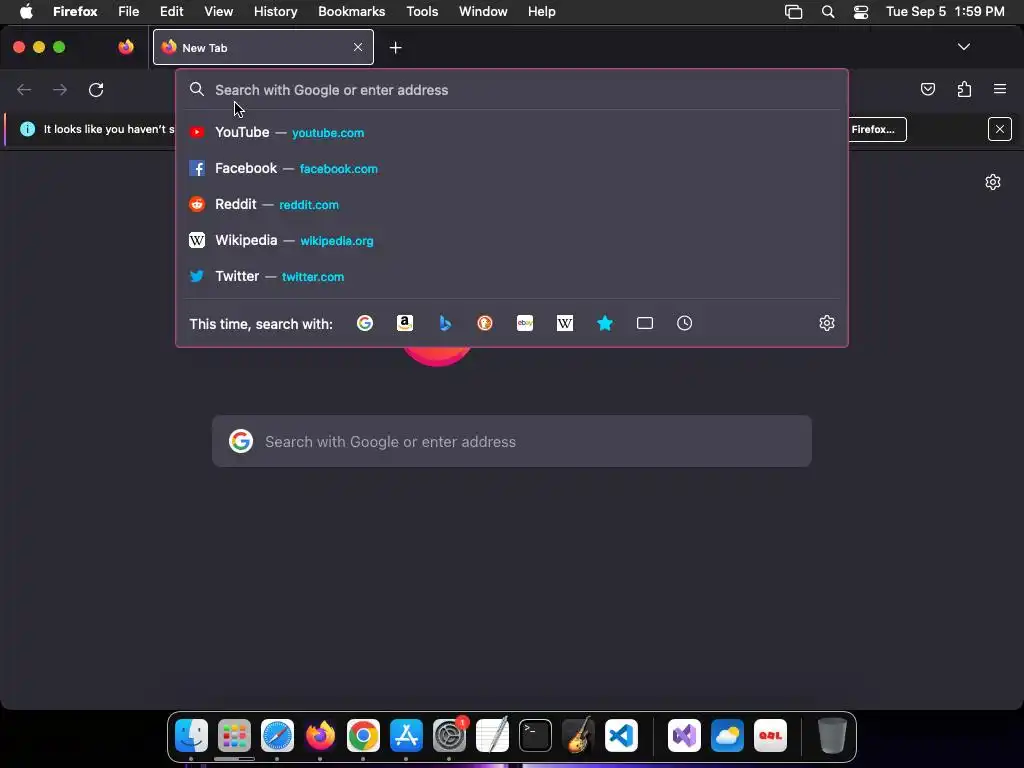This screenshot has width=1024, height=768.
Task: Open macOS Control Center icon
Action: [x=861, y=12]
